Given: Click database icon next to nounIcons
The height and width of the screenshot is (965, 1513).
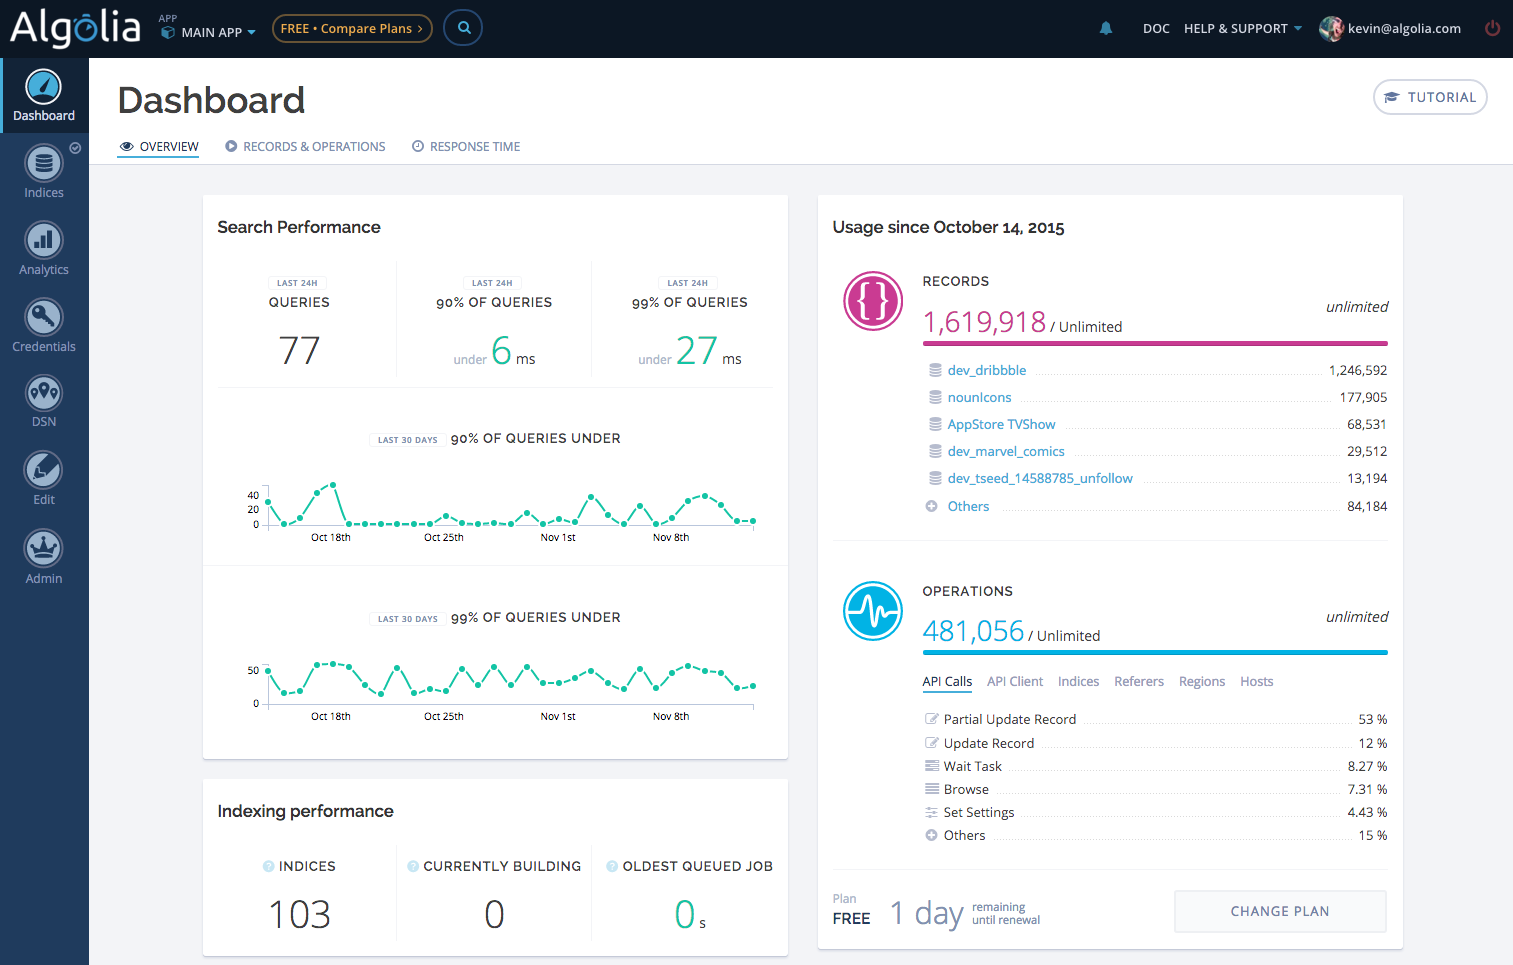Looking at the screenshot, I should 935,397.
